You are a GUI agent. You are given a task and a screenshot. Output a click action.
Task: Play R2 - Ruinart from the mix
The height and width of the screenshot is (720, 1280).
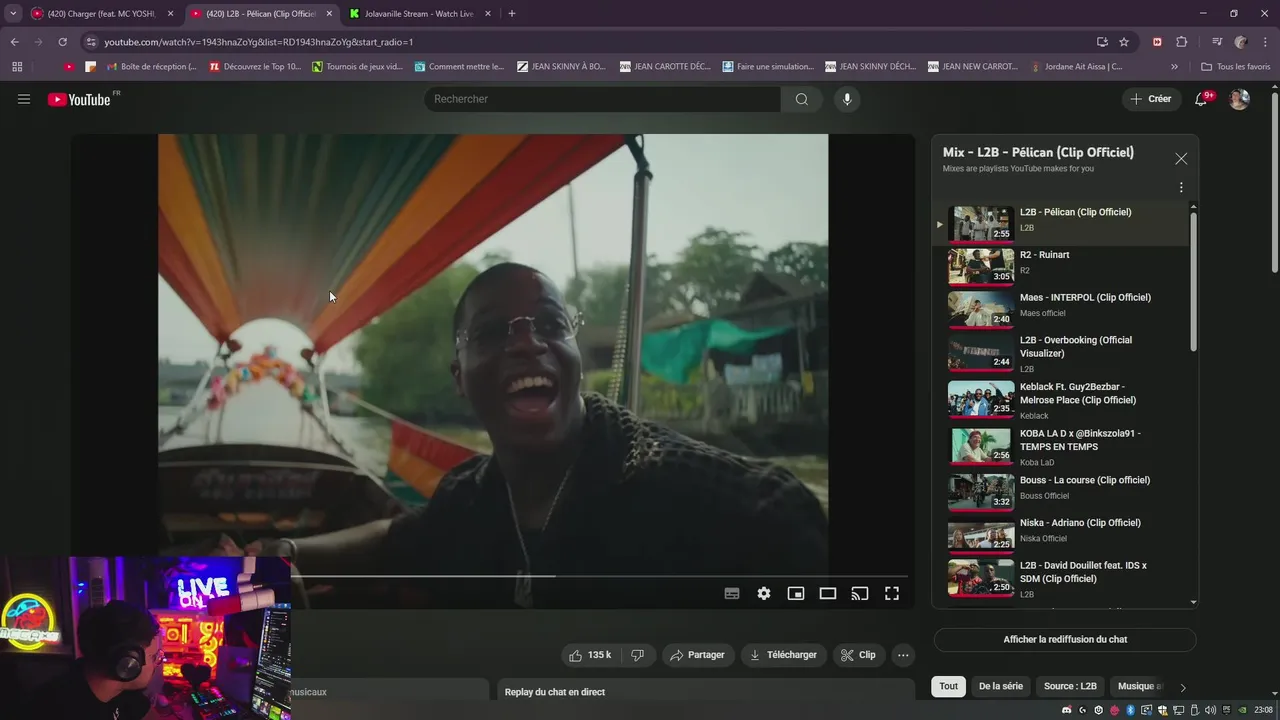click(1060, 265)
